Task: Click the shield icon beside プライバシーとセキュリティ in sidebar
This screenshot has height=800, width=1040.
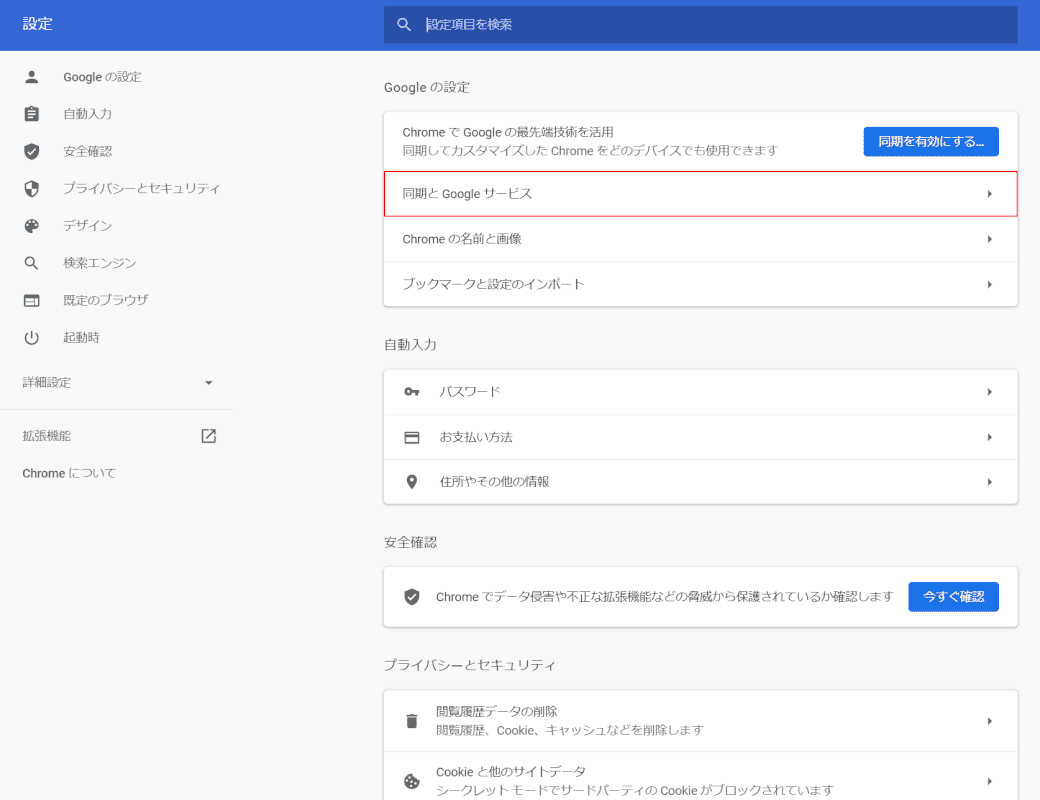Action: [x=31, y=188]
